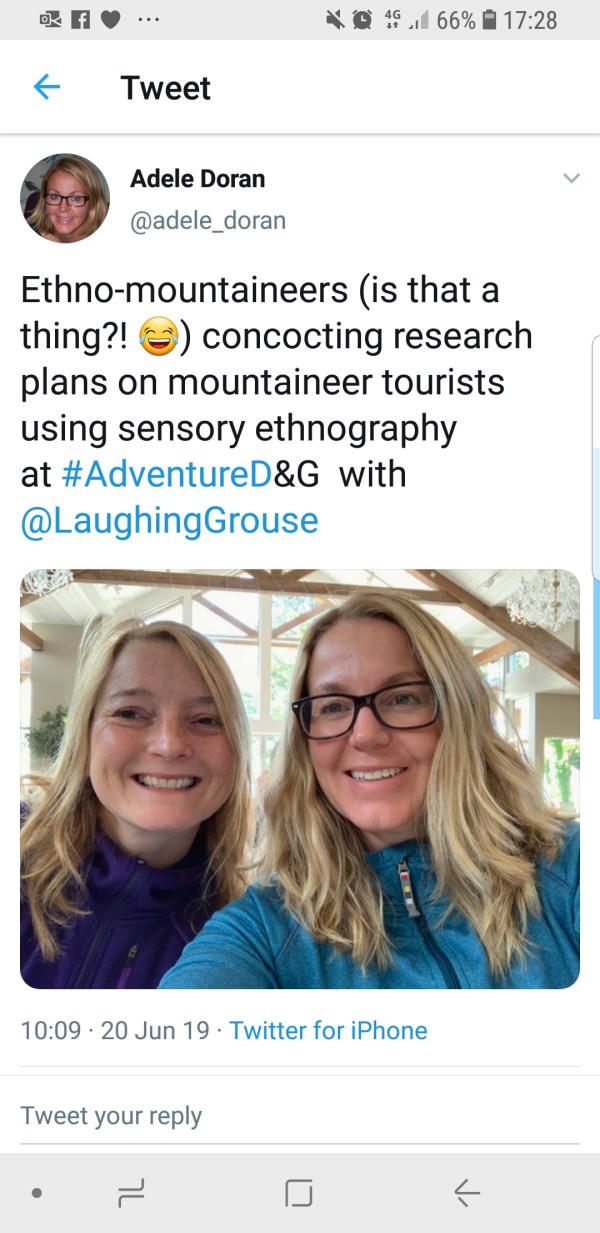The image size is (600, 1233).
Task: Tap the small dot on the navigation bar
Action: pos(37,1193)
